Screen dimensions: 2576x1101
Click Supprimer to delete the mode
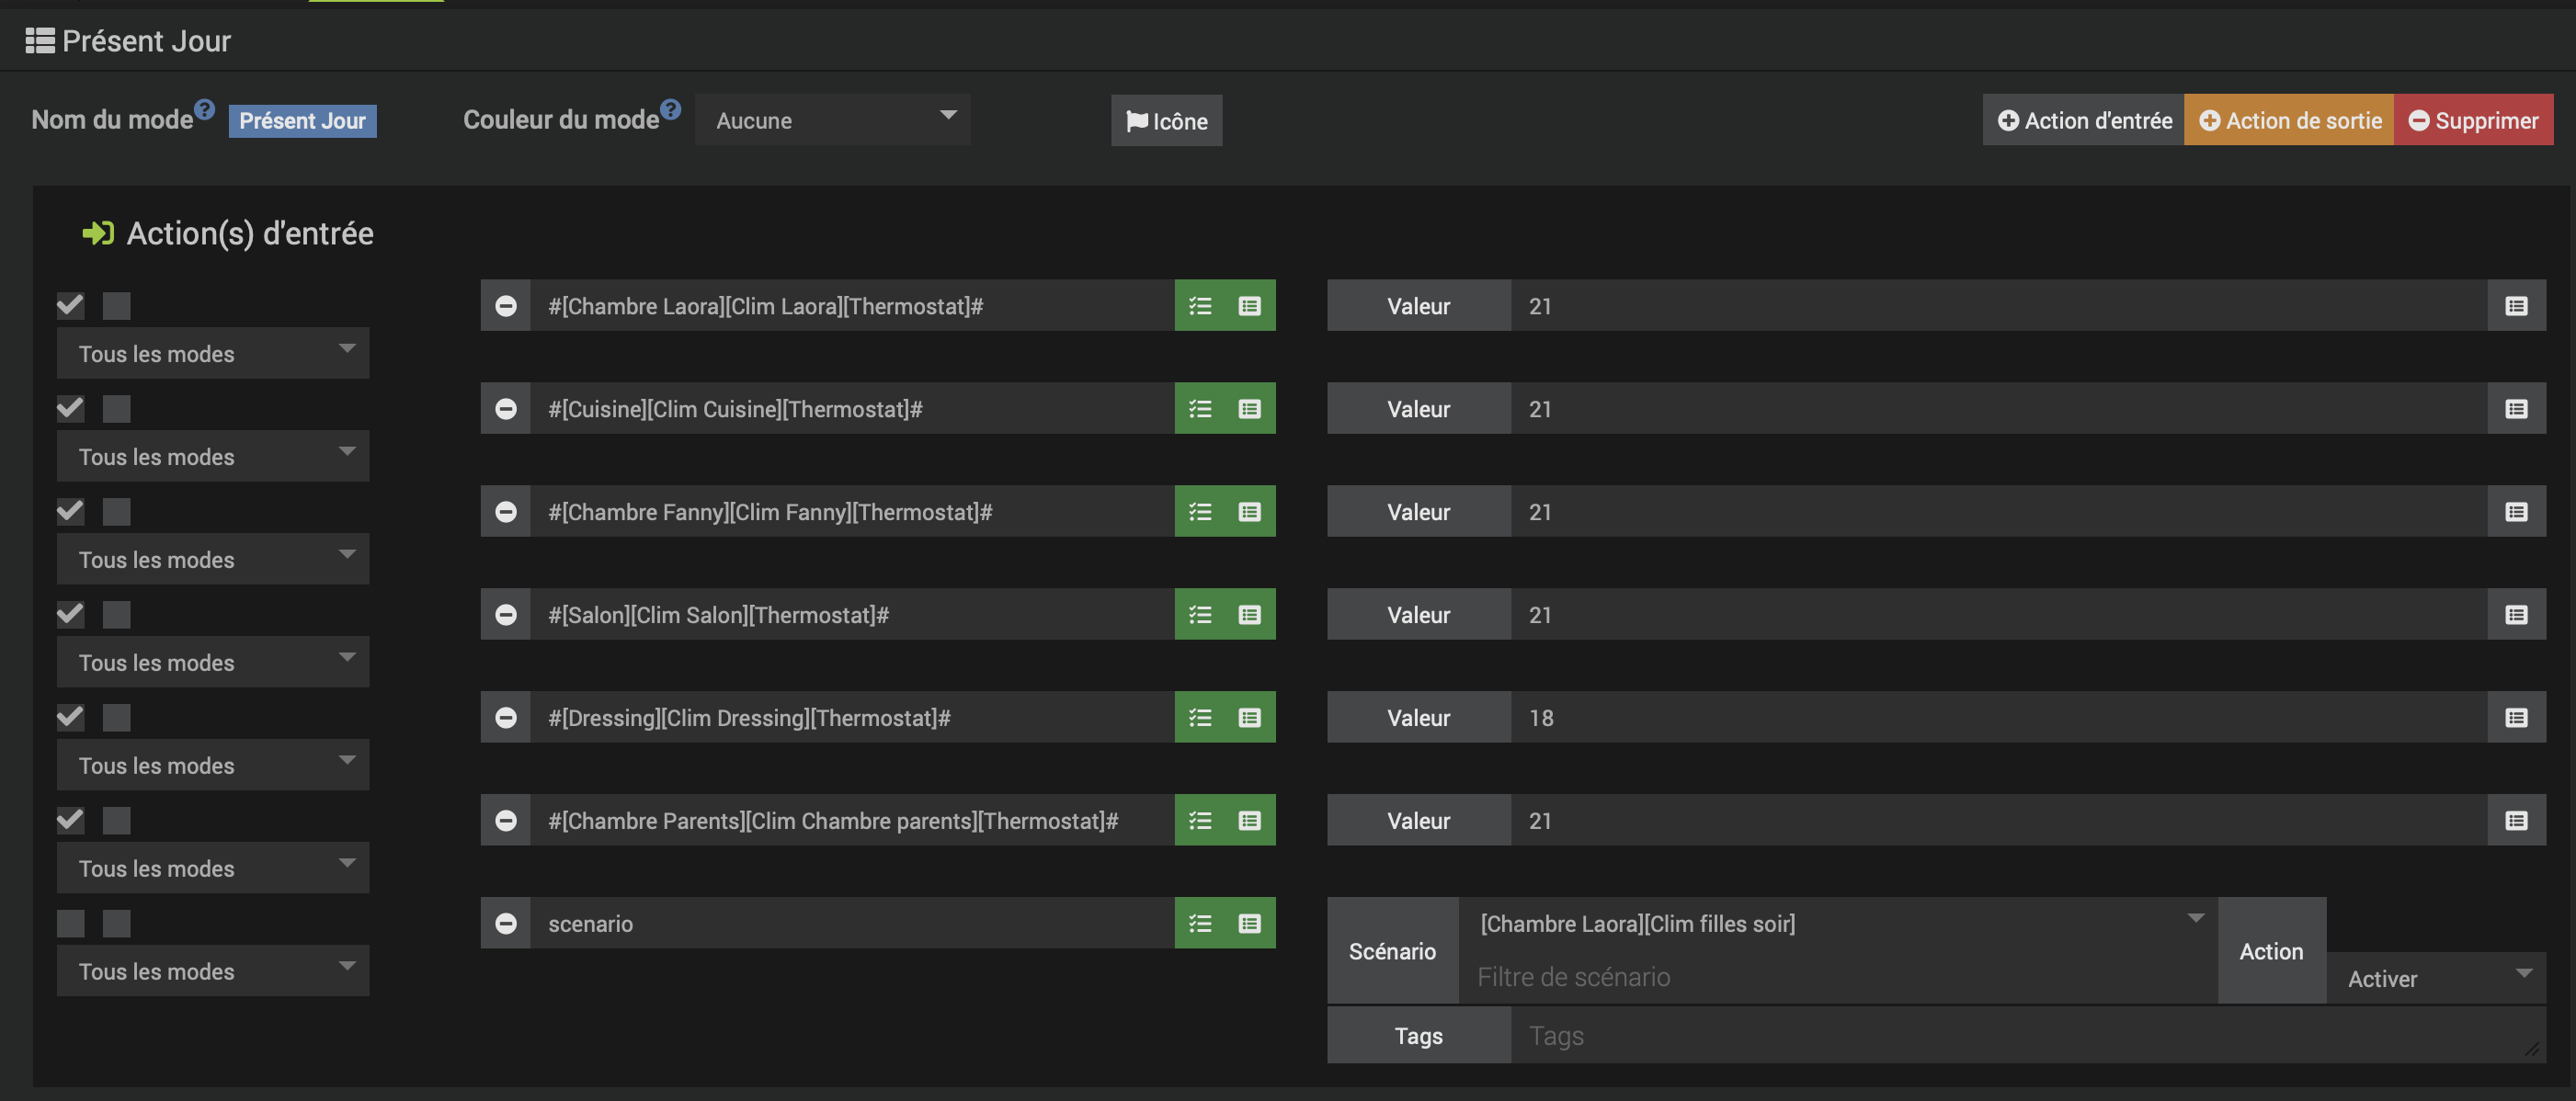point(2473,121)
